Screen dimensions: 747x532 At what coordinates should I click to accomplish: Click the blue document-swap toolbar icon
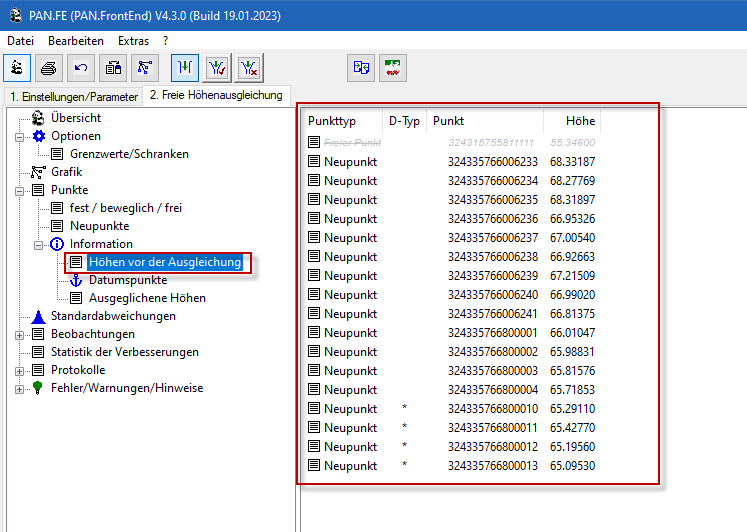361,68
